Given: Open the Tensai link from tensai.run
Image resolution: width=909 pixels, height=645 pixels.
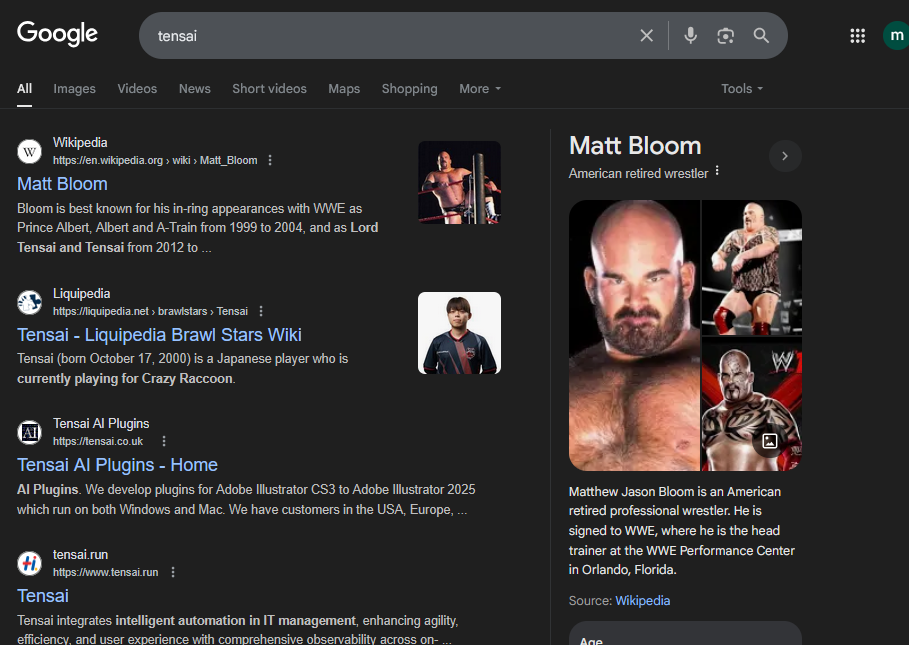Looking at the screenshot, I should pyautogui.click(x=43, y=596).
